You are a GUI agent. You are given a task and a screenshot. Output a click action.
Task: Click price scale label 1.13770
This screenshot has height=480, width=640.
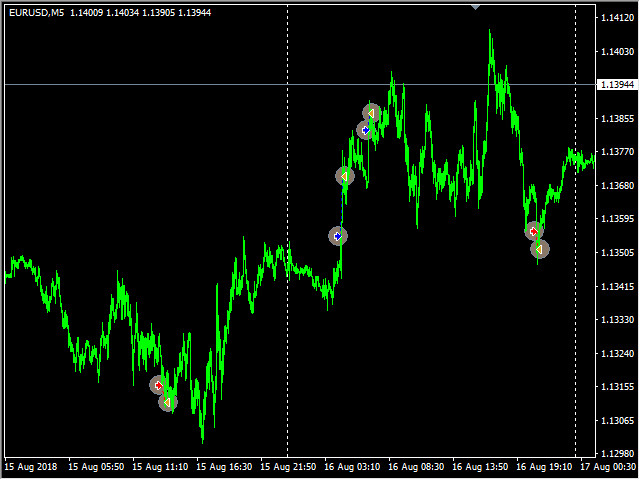coord(618,152)
